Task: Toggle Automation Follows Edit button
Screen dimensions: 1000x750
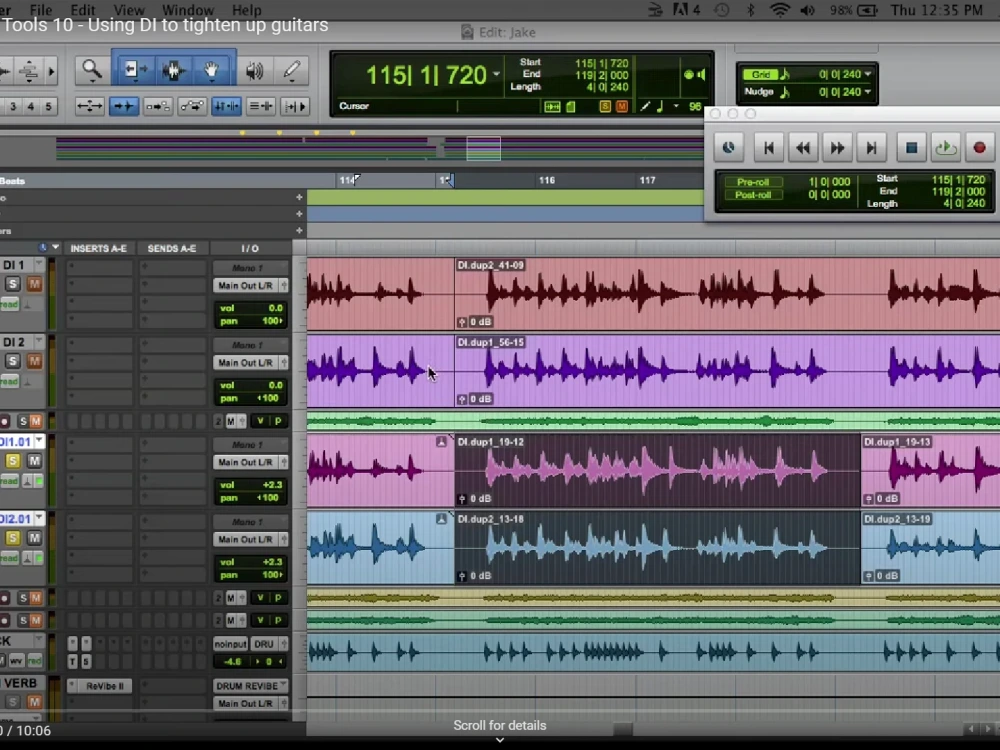Action: [192, 106]
